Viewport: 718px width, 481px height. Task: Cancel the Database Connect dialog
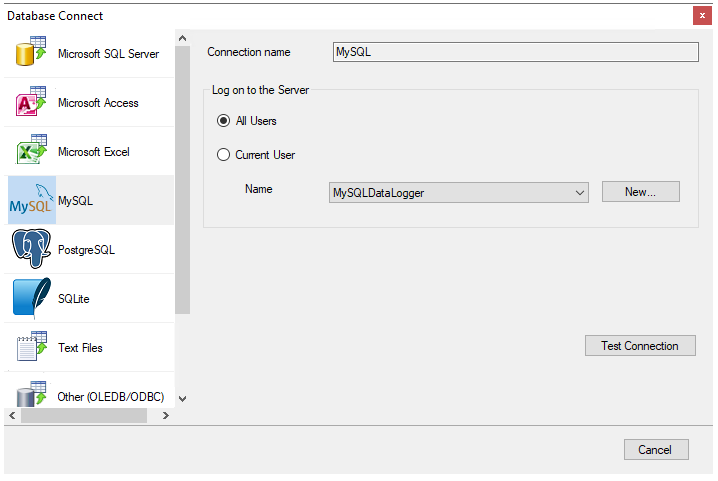click(x=656, y=450)
